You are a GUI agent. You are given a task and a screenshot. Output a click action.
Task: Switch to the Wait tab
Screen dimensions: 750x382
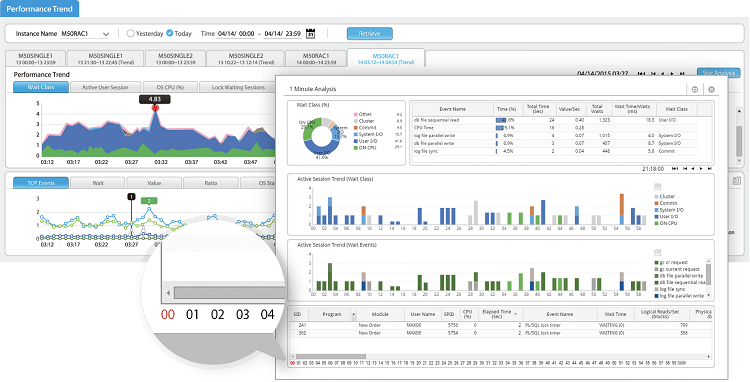(98, 183)
